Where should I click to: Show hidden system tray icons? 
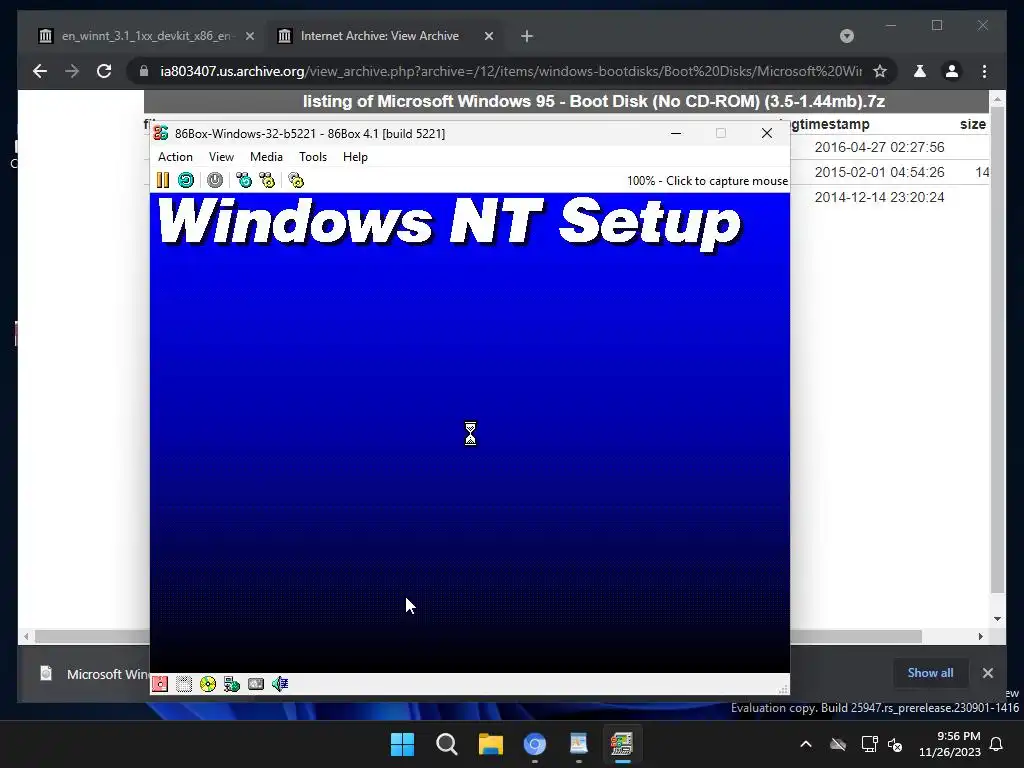point(806,744)
